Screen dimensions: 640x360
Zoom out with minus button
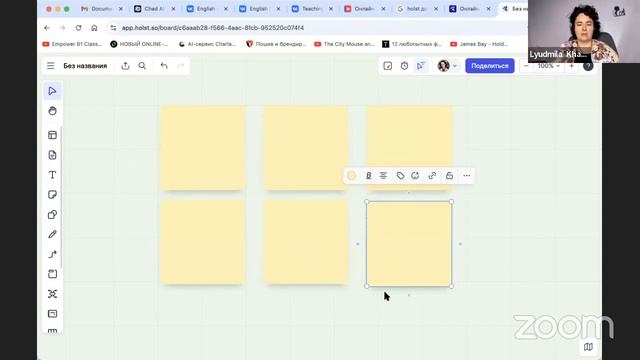pyautogui.click(x=527, y=66)
